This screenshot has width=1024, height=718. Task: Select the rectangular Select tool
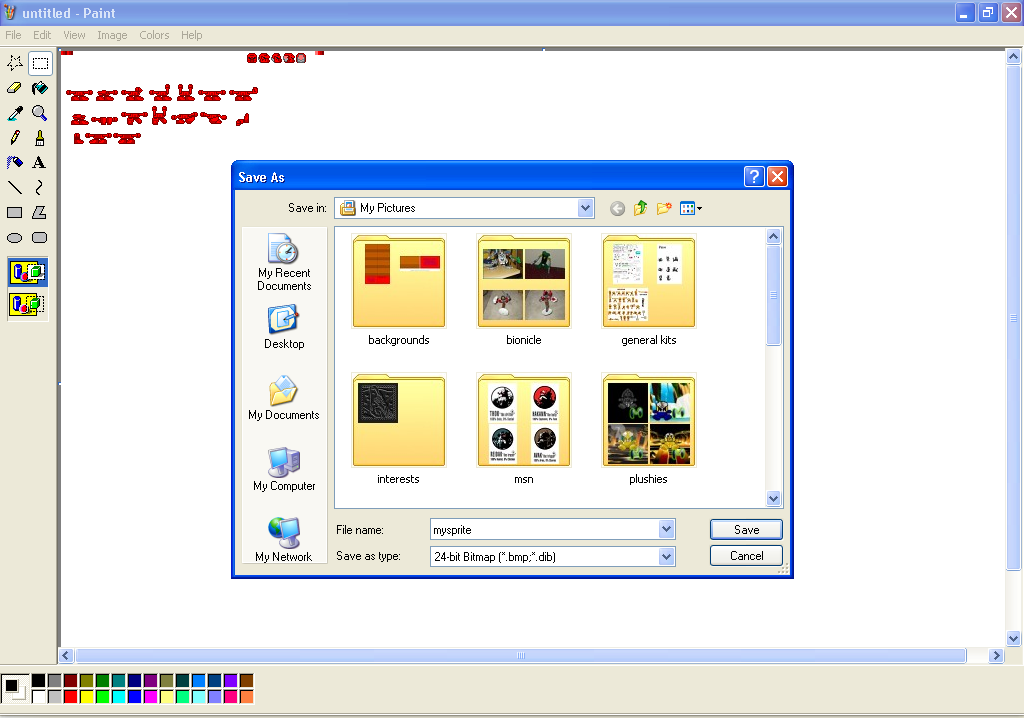click(x=39, y=63)
